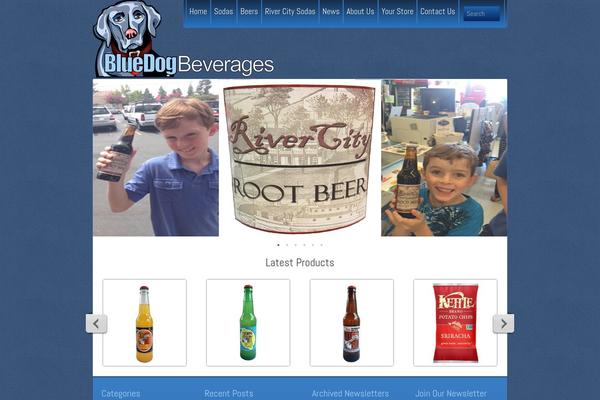The image size is (600, 400).
Task: Click the Join Our Newsletter heading
Action: click(451, 393)
